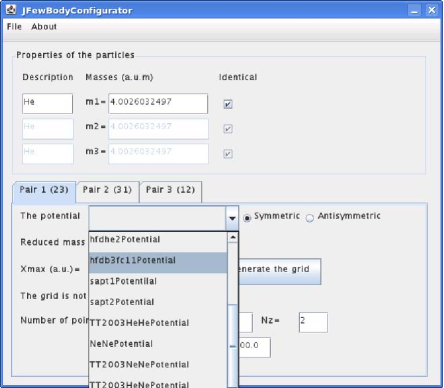Toggle the Identical checkbox for m1
Image resolution: width=444 pixels, height=388 pixels.
click(x=228, y=104)
